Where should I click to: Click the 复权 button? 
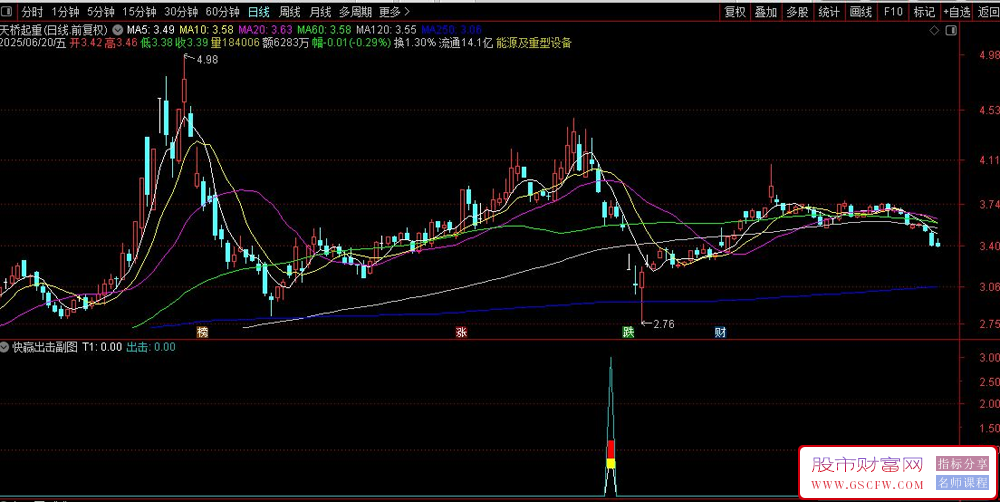coord(735,11)
